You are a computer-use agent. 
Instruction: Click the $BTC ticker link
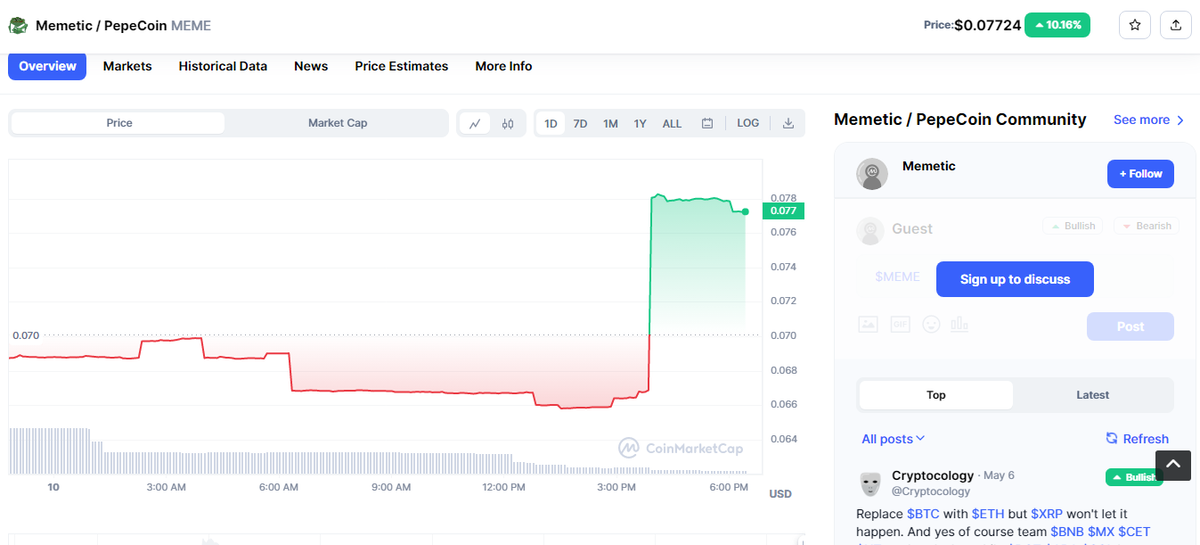click(x=923, y=513)
